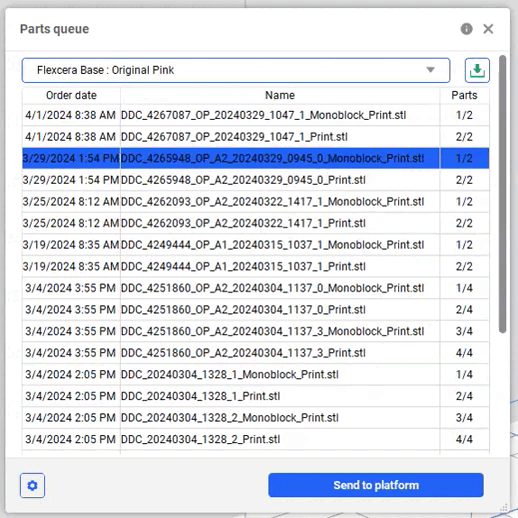Select DDC_4249444 1037_1_Print.stl row
518x518 pixels.
coord(256,266)
